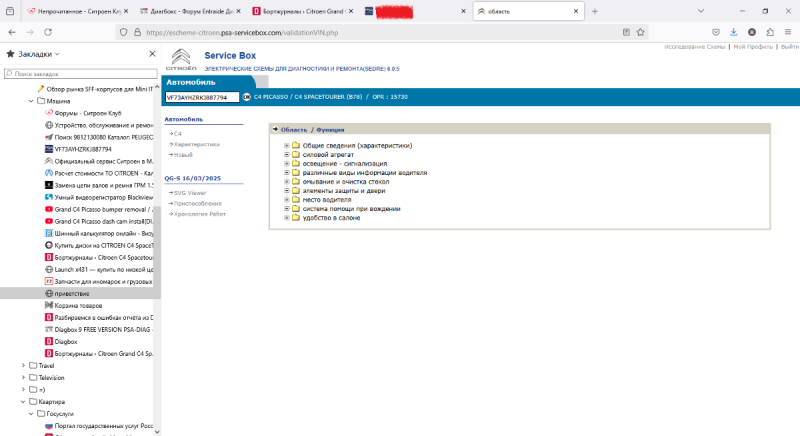Viewport: 800px width, 436px height.
Task: Click the OK button next to VIN field
Action: [x=246, y=98]
